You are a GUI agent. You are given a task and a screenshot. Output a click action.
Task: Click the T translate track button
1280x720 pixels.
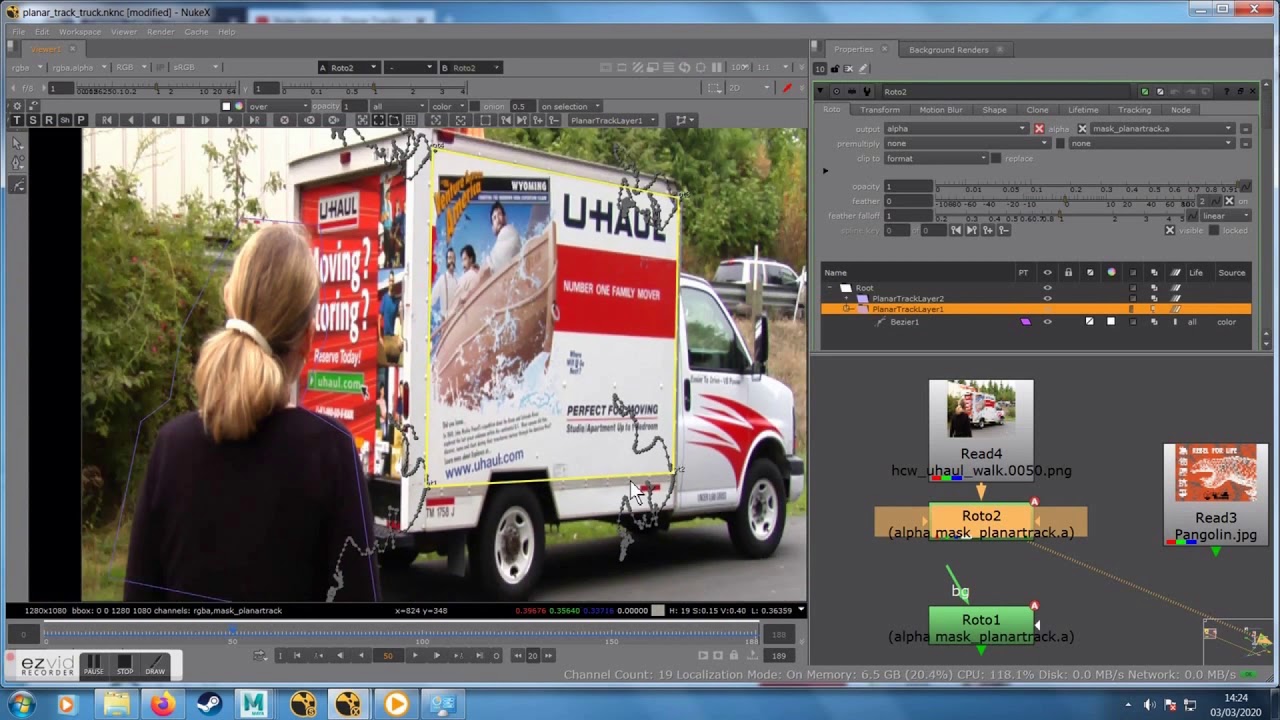[17, 120]
